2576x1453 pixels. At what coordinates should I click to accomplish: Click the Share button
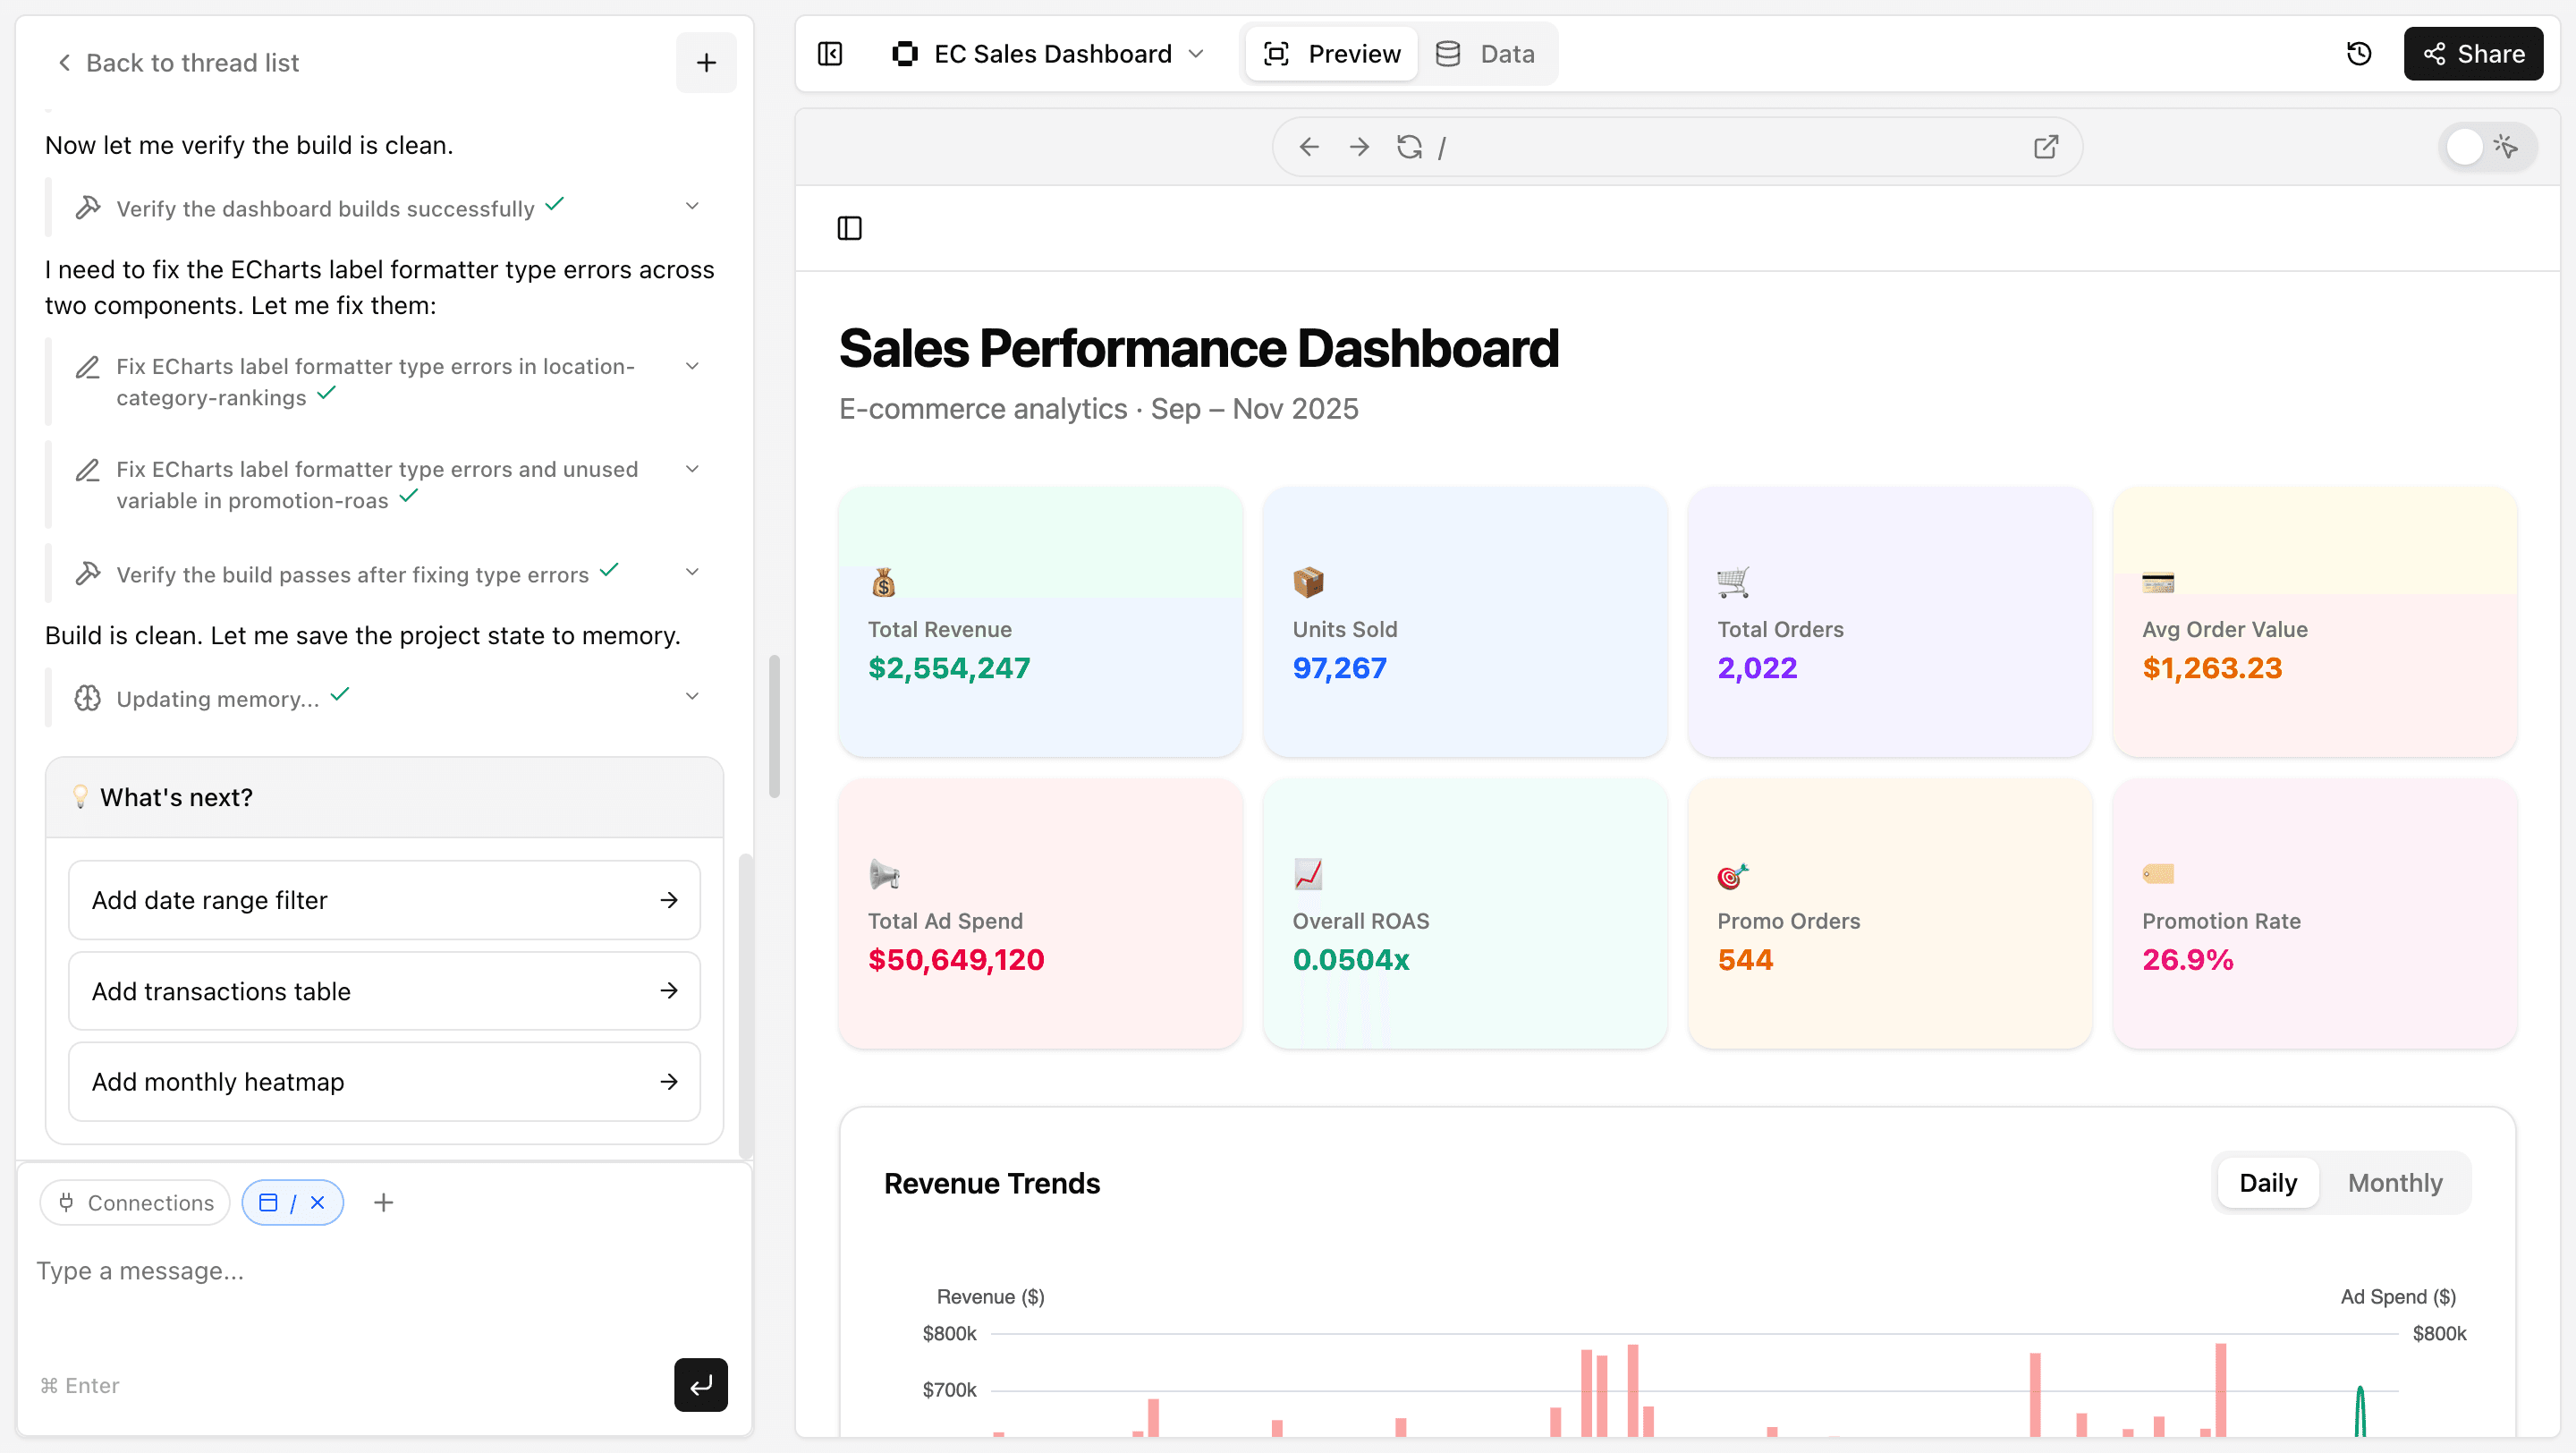[2473, 53]
